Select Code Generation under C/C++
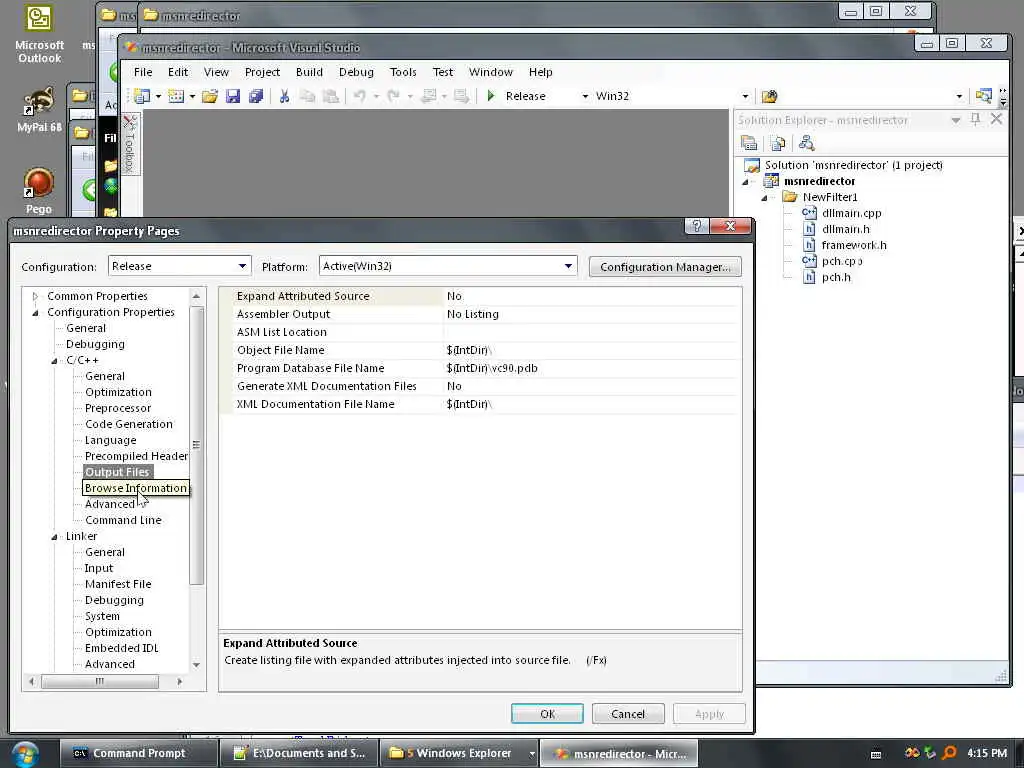 tap(129, 424)
